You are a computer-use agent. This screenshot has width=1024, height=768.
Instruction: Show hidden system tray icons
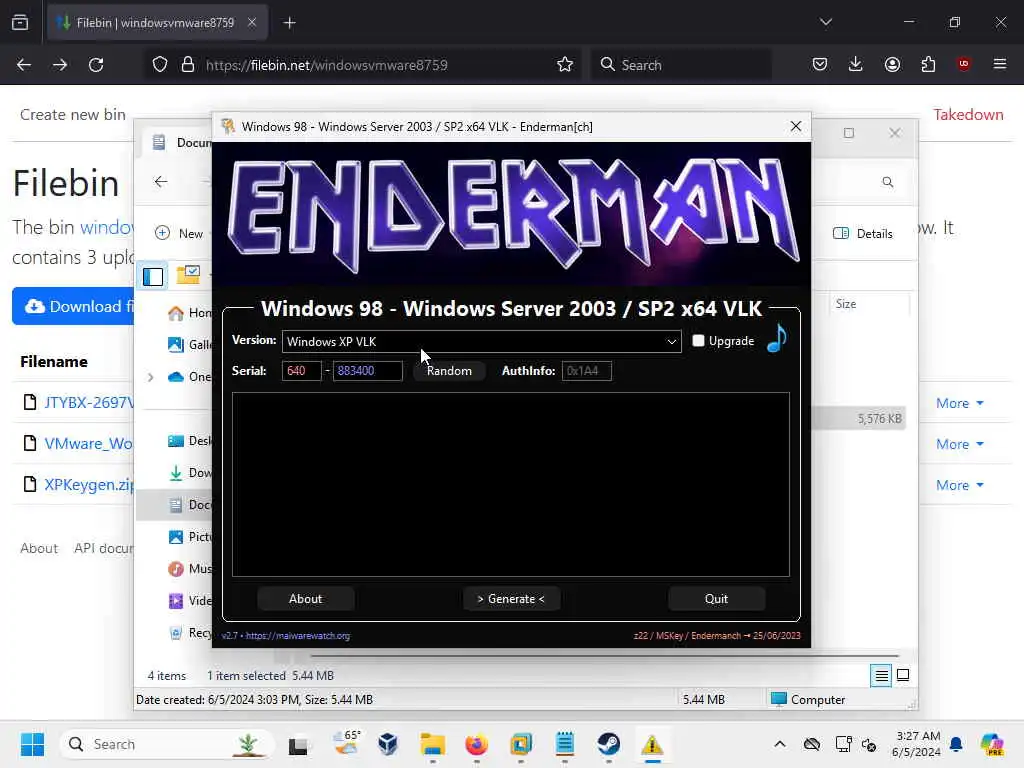coord(780,744)
